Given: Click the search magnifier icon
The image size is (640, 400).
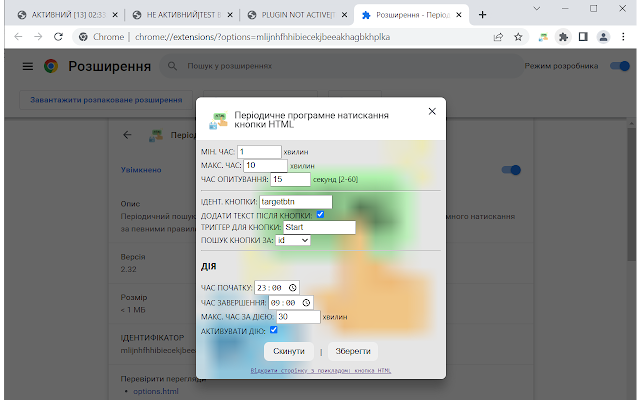Looking at the screenshot, I should [172, 66].
